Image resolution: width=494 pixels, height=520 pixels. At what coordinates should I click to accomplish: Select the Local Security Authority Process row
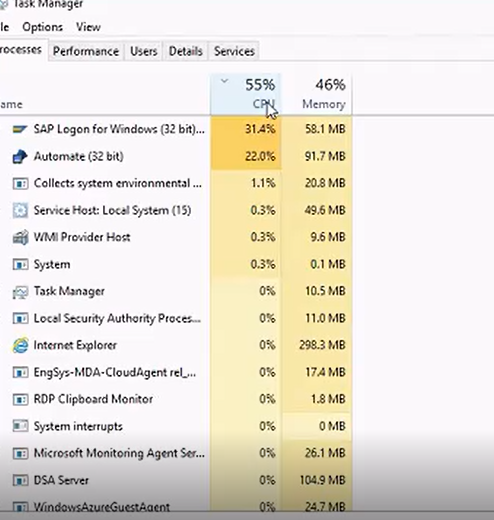[176, 318]
